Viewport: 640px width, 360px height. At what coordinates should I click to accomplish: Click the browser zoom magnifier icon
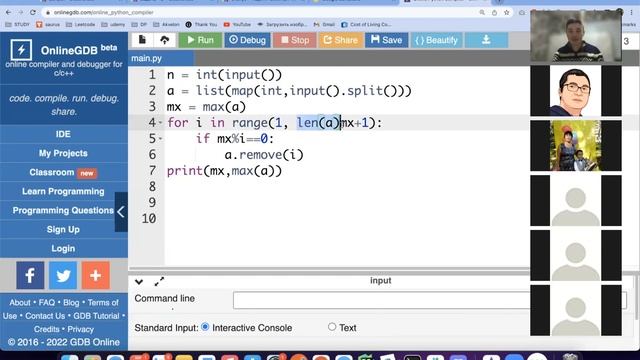(x=482, y=13)
